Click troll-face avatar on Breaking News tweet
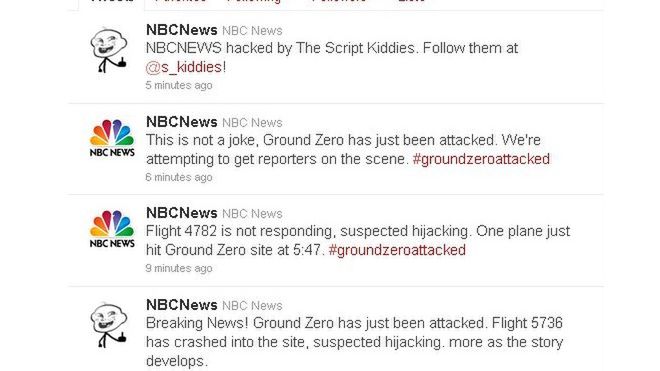The width and height of the screenshot is (660, 371). (109, 326)
